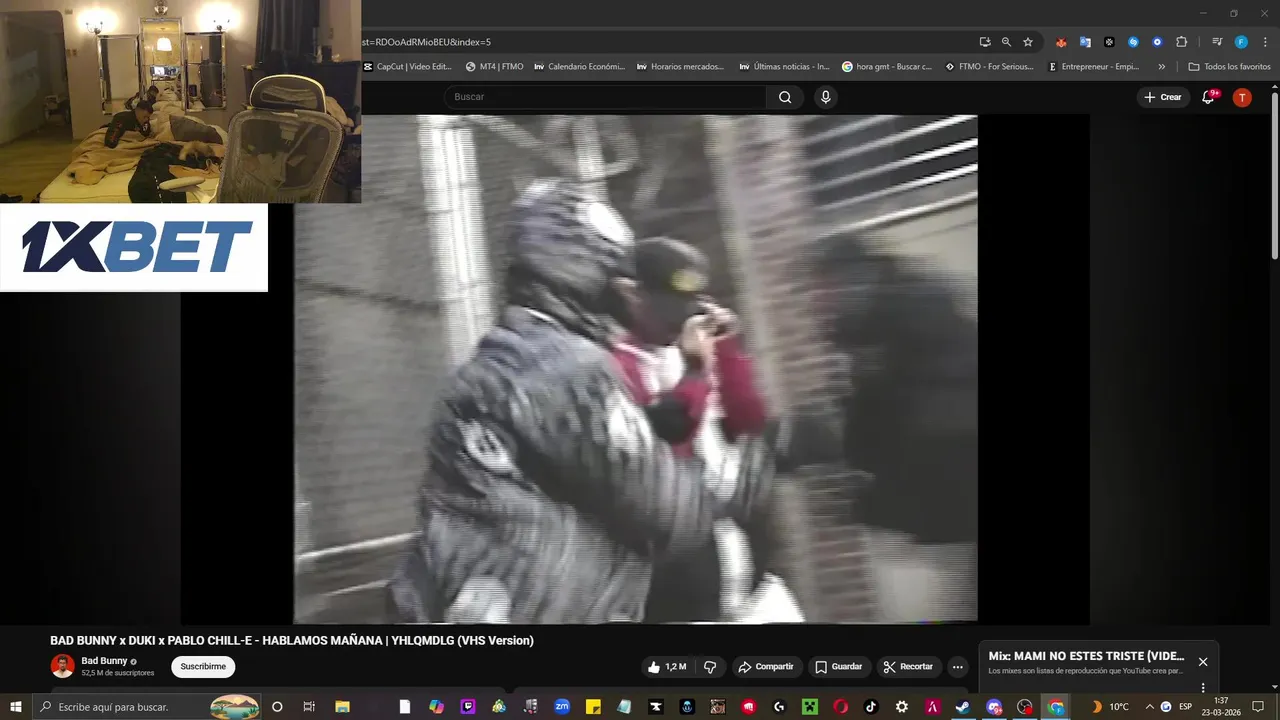The height and width of the screenshot is (720, 1280).
Task: Open the YouTube account avatar T
Action: pos(1242,97)
